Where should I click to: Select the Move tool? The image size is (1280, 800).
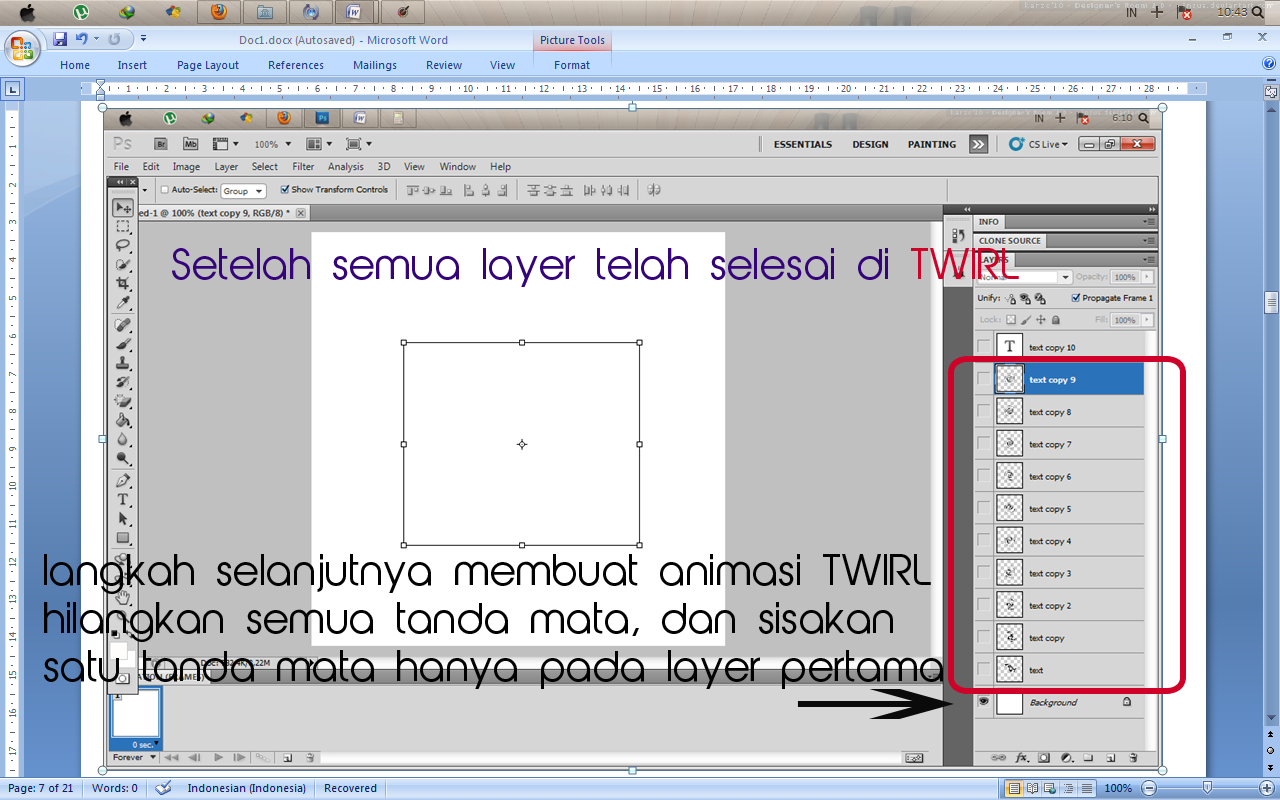[x=122, y=207]
